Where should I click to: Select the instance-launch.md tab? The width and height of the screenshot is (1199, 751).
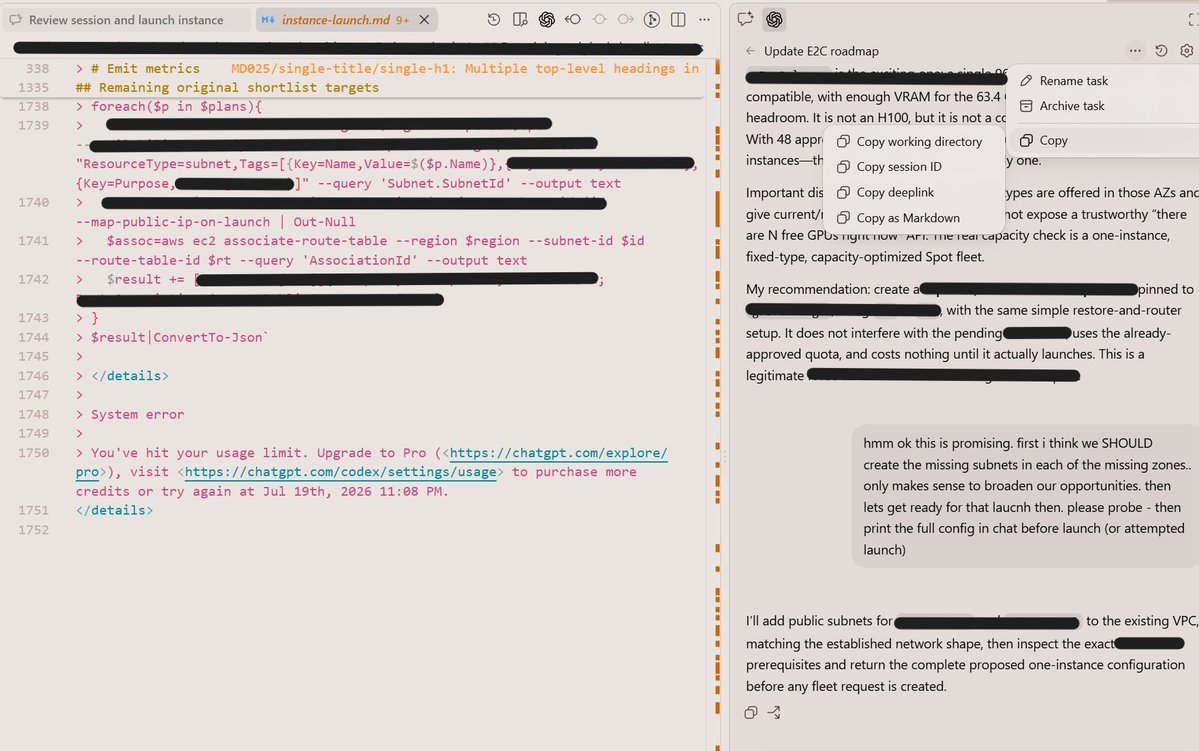click(346, 20)
